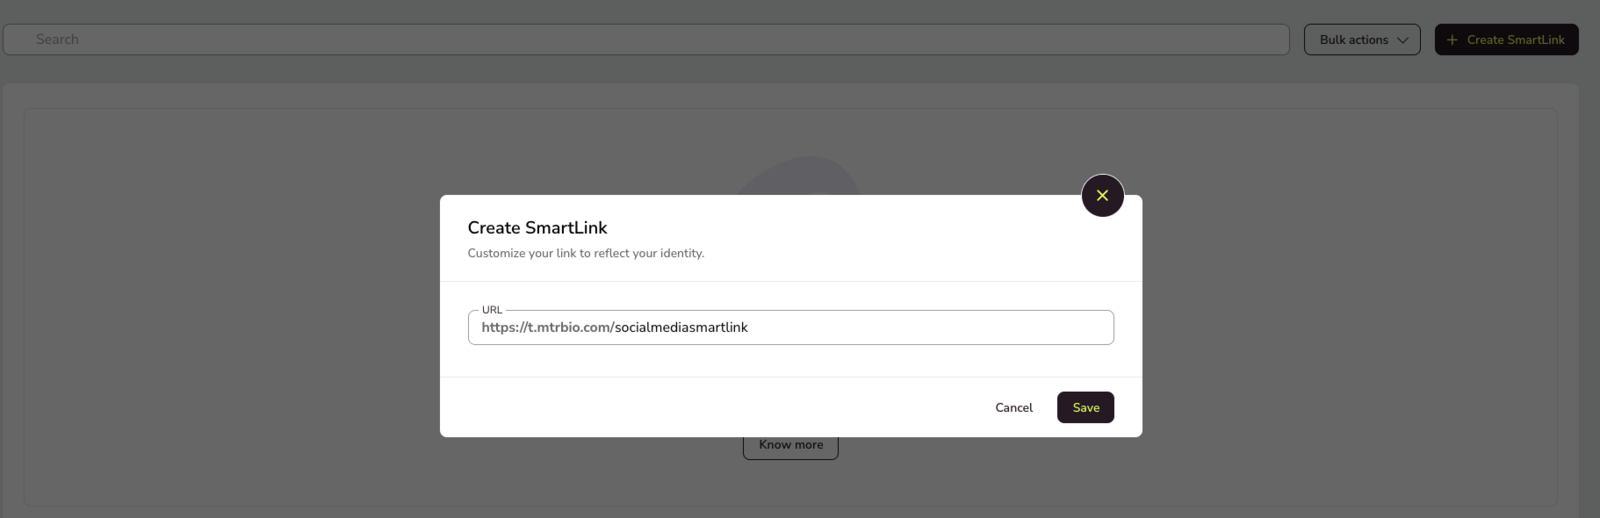
Task: Click the https://t.mtrbio.com/ prefix text
Action: click(546, 328)
